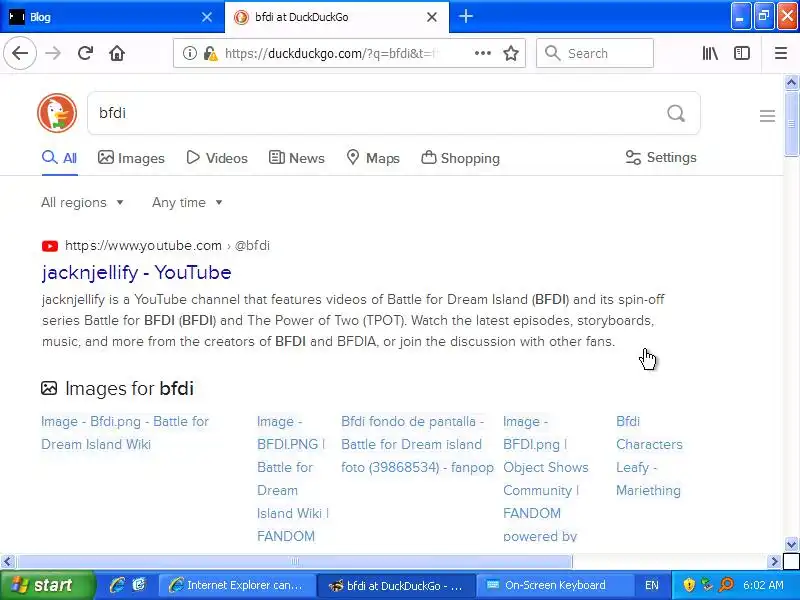Click horizontal scrollbar right arrow
800x600 pixels.
click(x=774, y=562)
